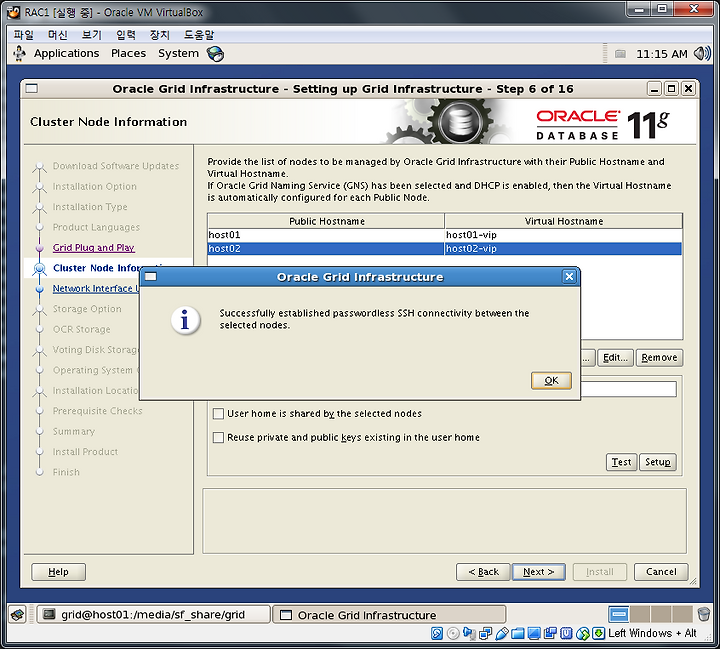Click the Help button in installer
The image size is (720, 649).
(x=58, y=572)
